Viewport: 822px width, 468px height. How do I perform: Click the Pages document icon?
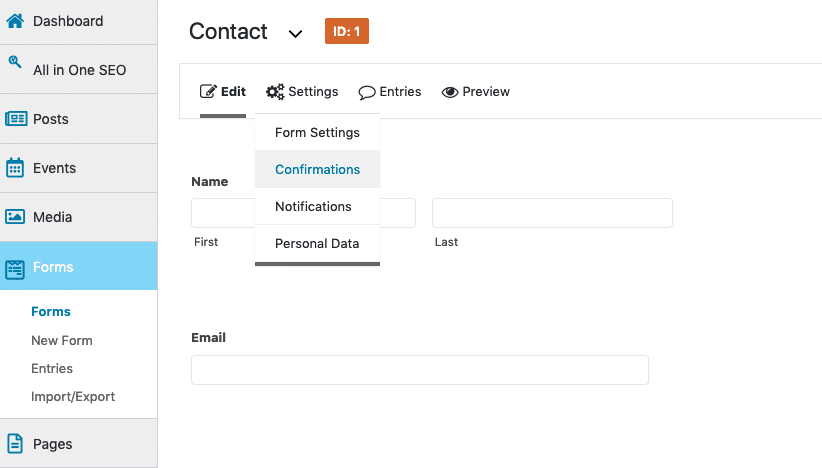15,443
